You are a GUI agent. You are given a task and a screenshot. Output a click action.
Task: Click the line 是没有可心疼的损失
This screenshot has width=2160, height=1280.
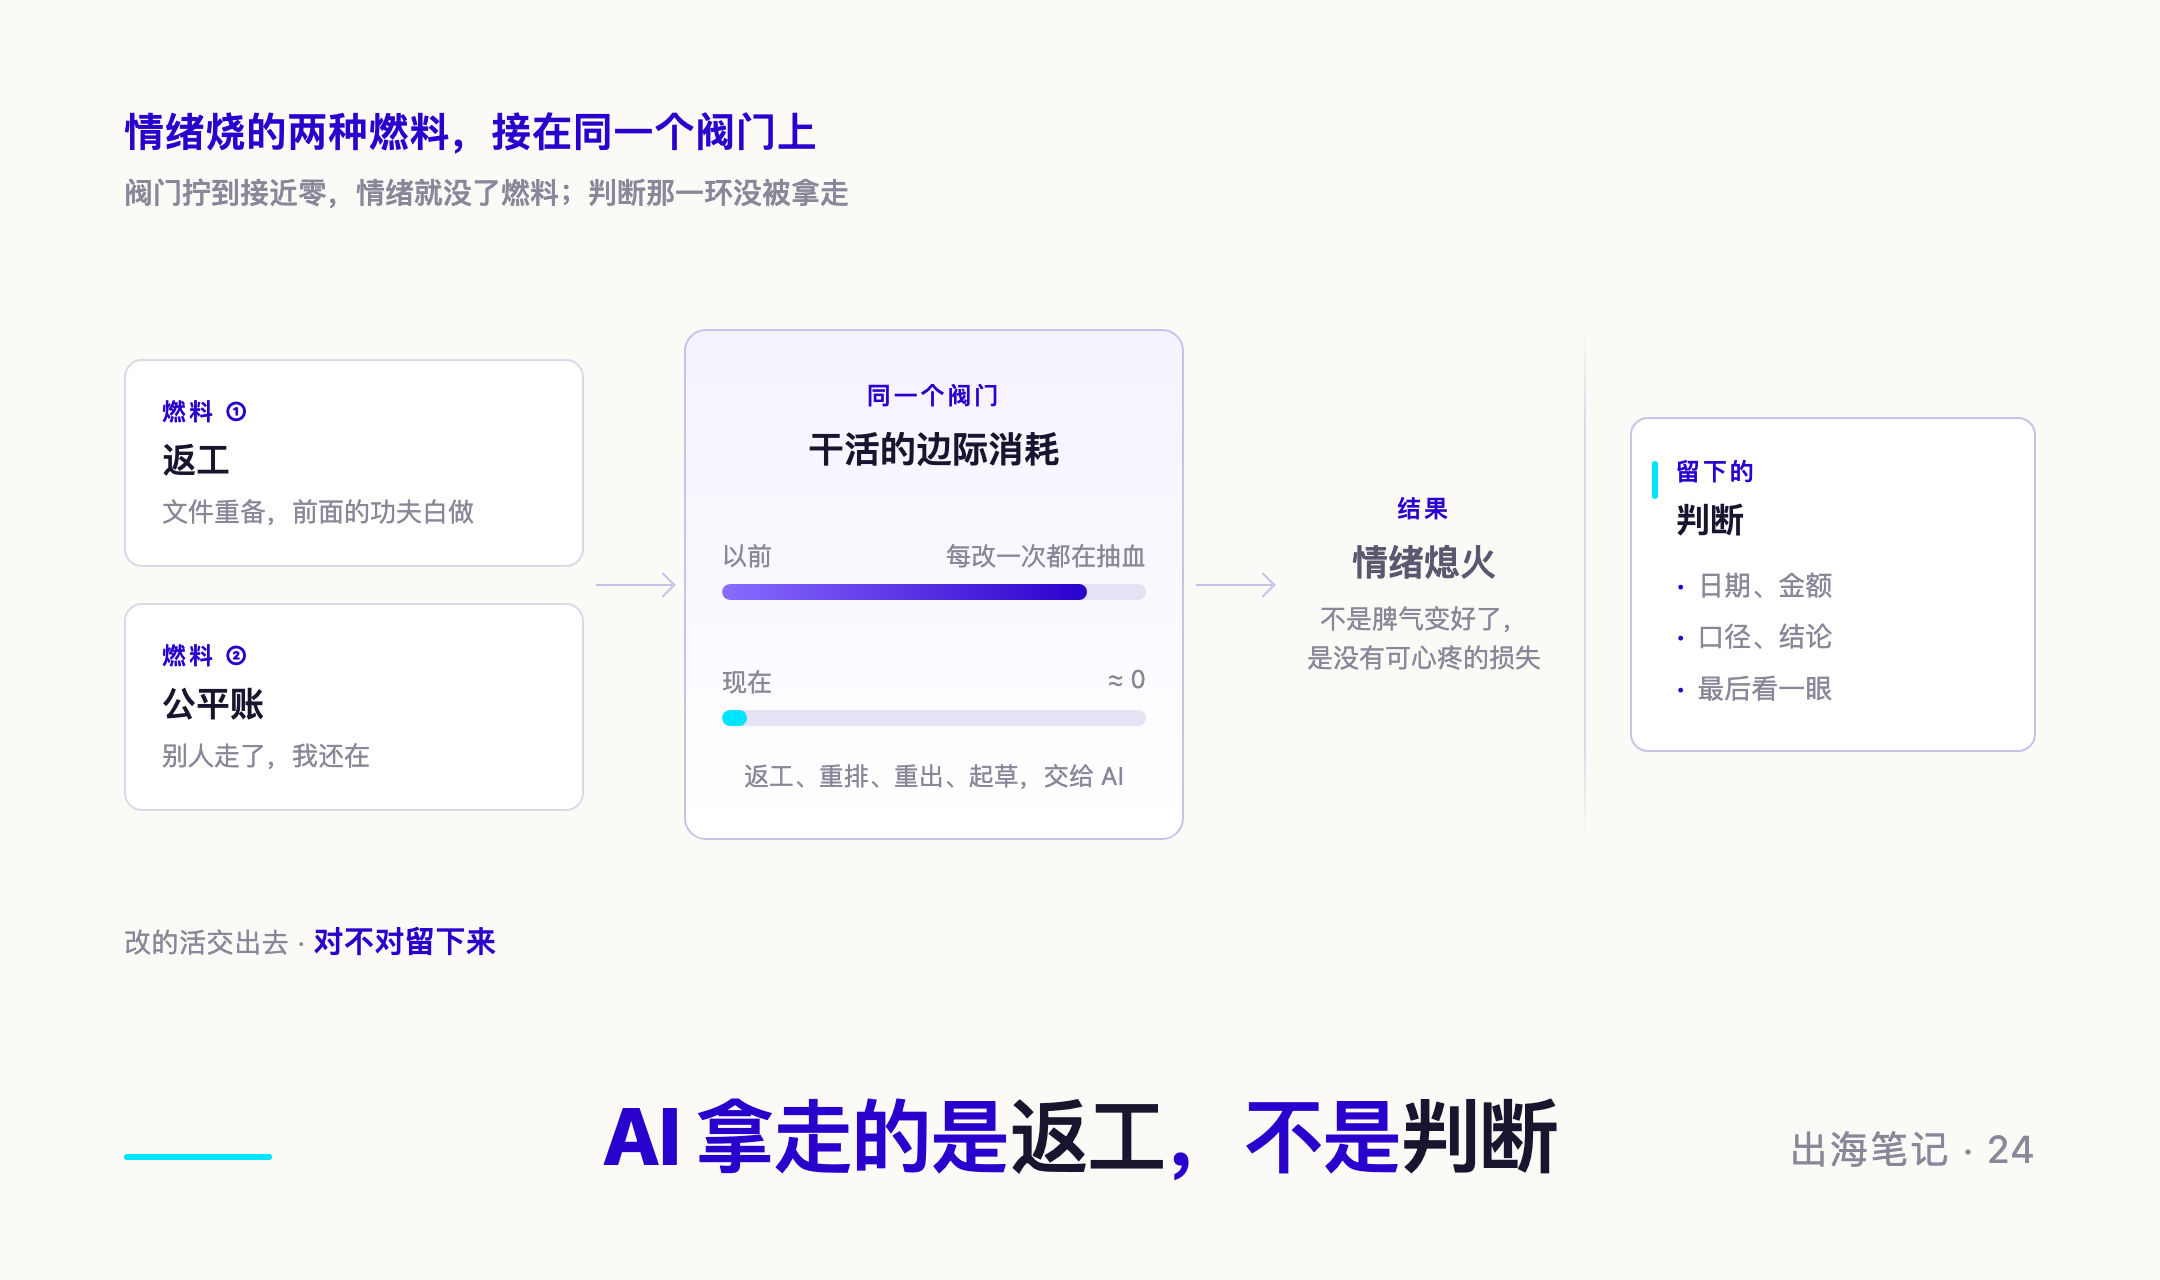click(x=1423, y=657)
